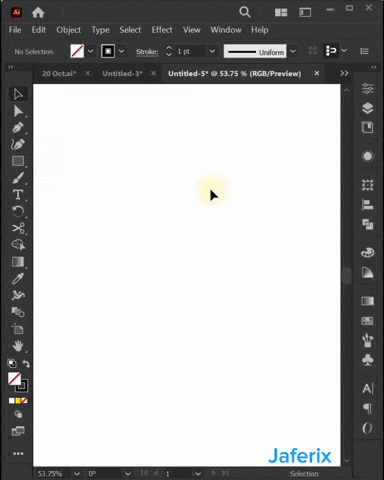The height and width of the screenshot is (480, 384).
Task: Open Edit Toolbar three dots
Action: (18, 454)
